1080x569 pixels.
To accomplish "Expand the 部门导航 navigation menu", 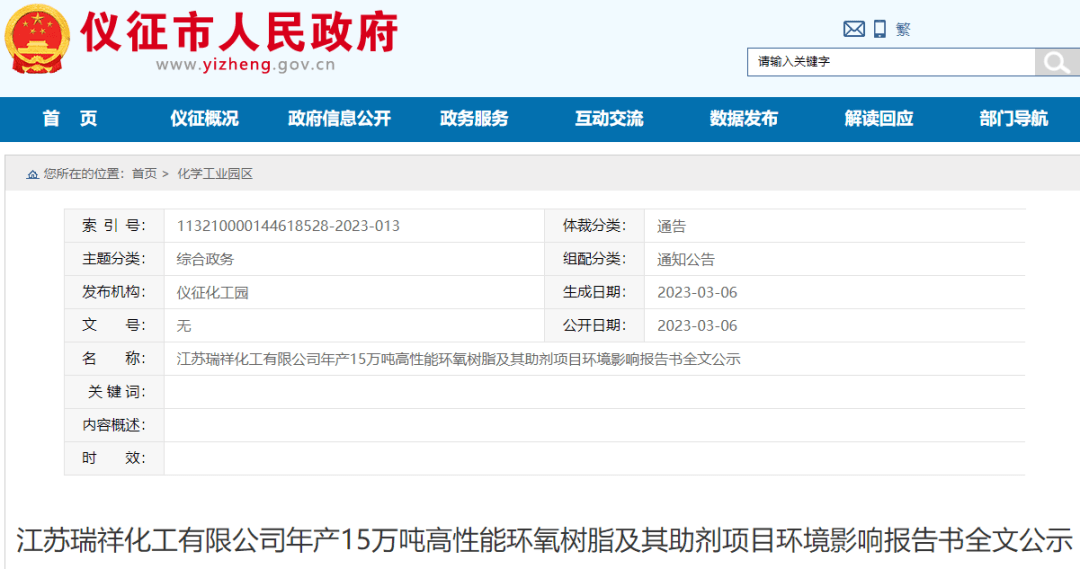I will click(x=1014, y=118).
